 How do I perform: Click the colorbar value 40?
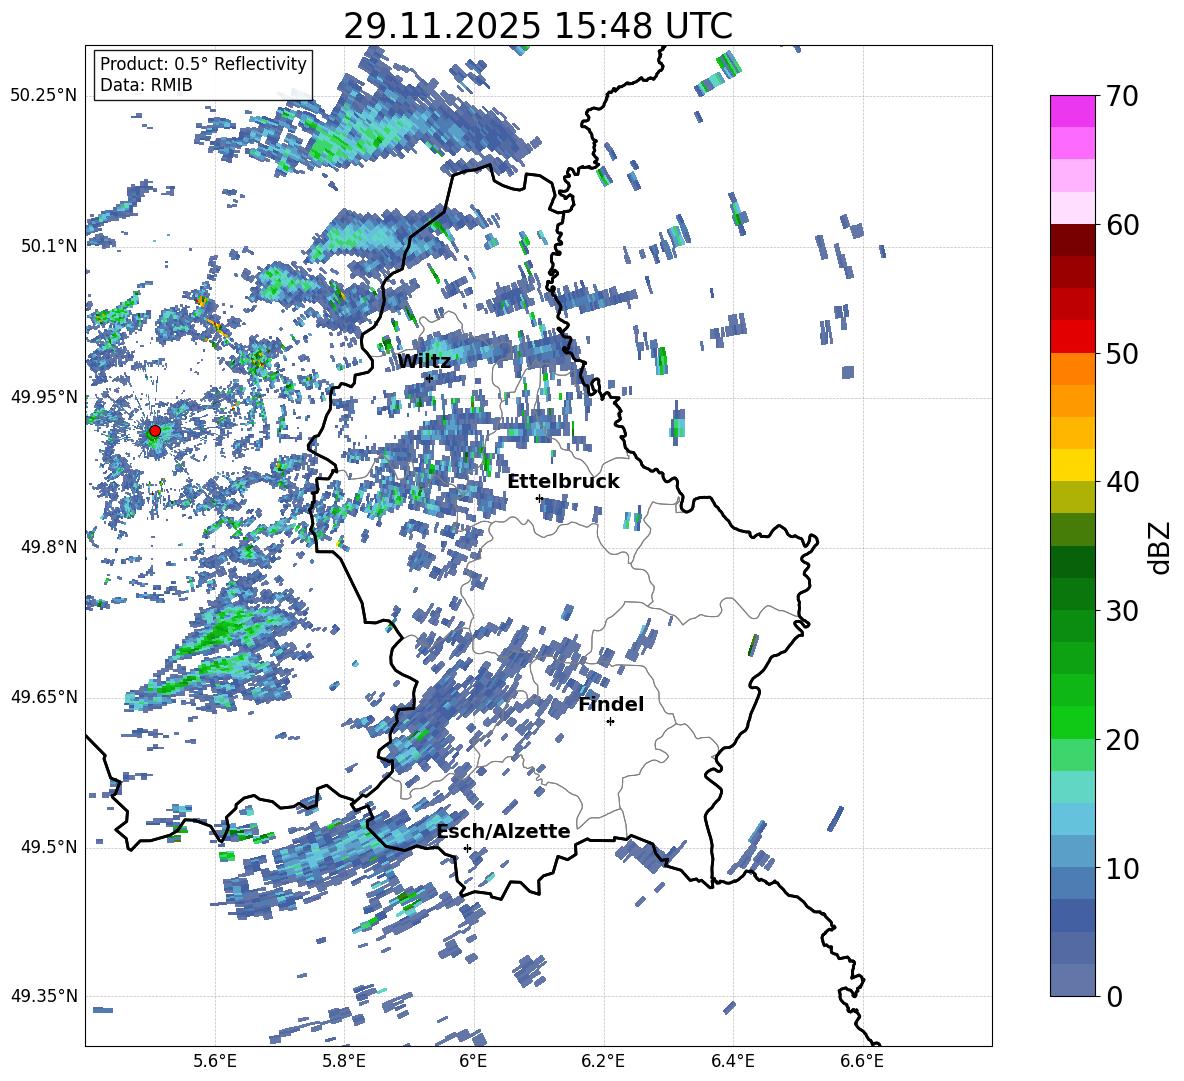click(x=1122, y=482)
